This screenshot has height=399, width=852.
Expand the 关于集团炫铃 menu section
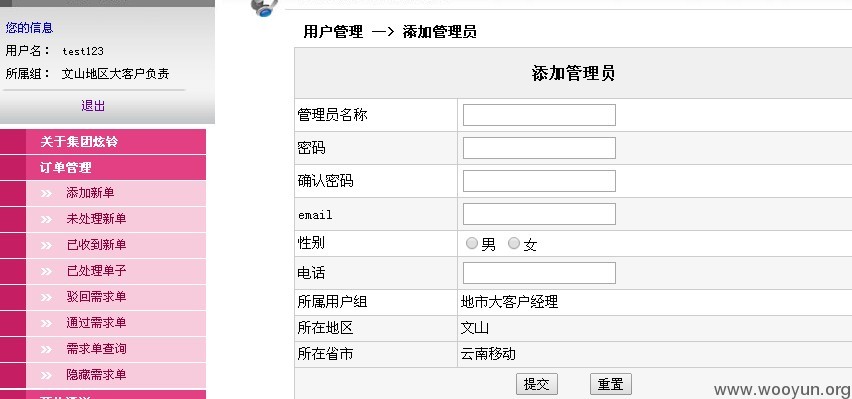79,142
